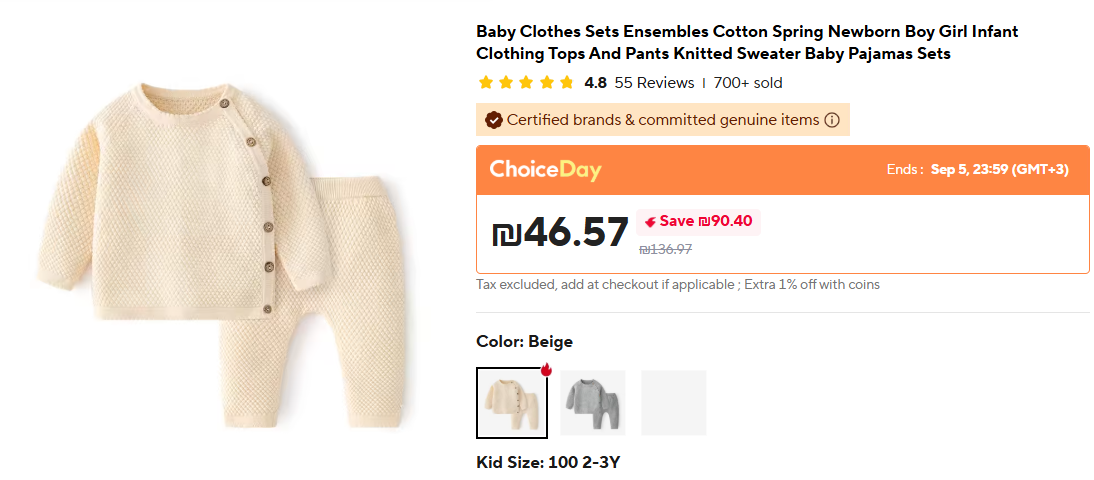
Task: Click the ChoiceDay logo
Action: pyautogui.click(x=545, y=169)
